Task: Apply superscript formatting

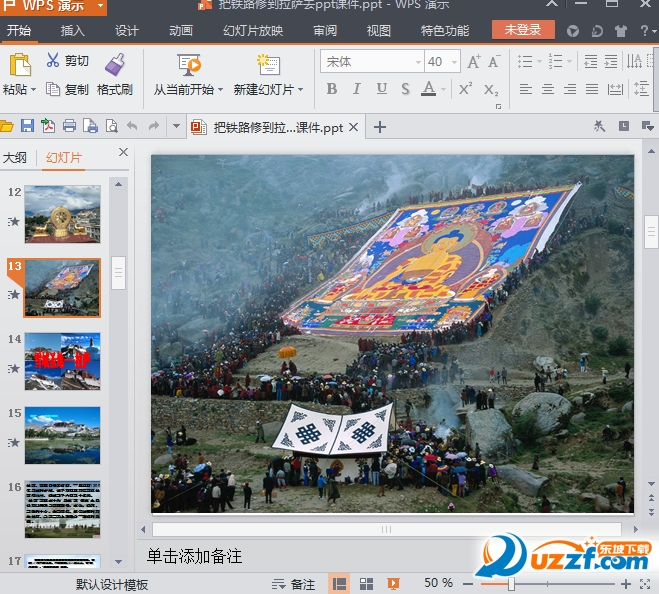Action: click(465, 89)
